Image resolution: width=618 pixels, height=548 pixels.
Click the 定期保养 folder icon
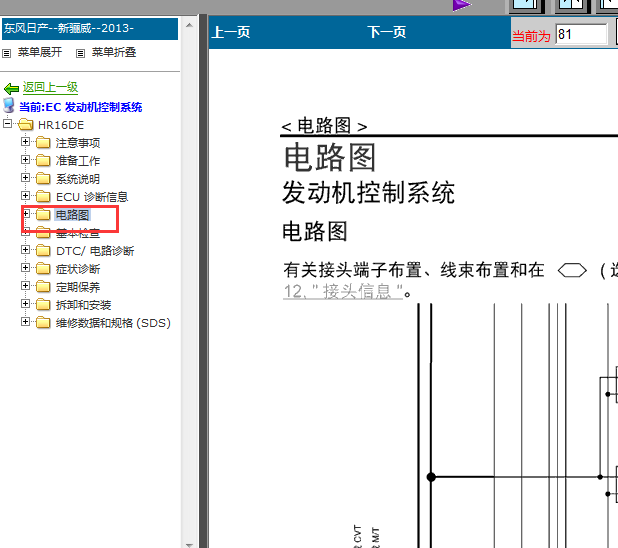(43, 287)
